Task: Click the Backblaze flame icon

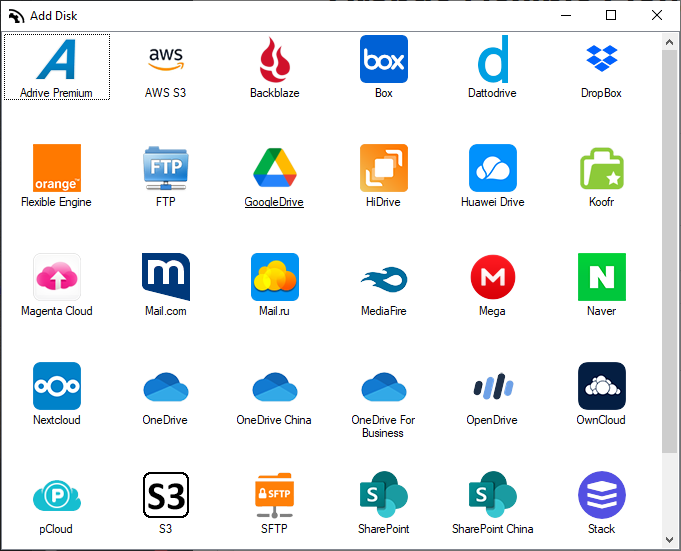Action: pyautogui.click(x=274, y=59)
